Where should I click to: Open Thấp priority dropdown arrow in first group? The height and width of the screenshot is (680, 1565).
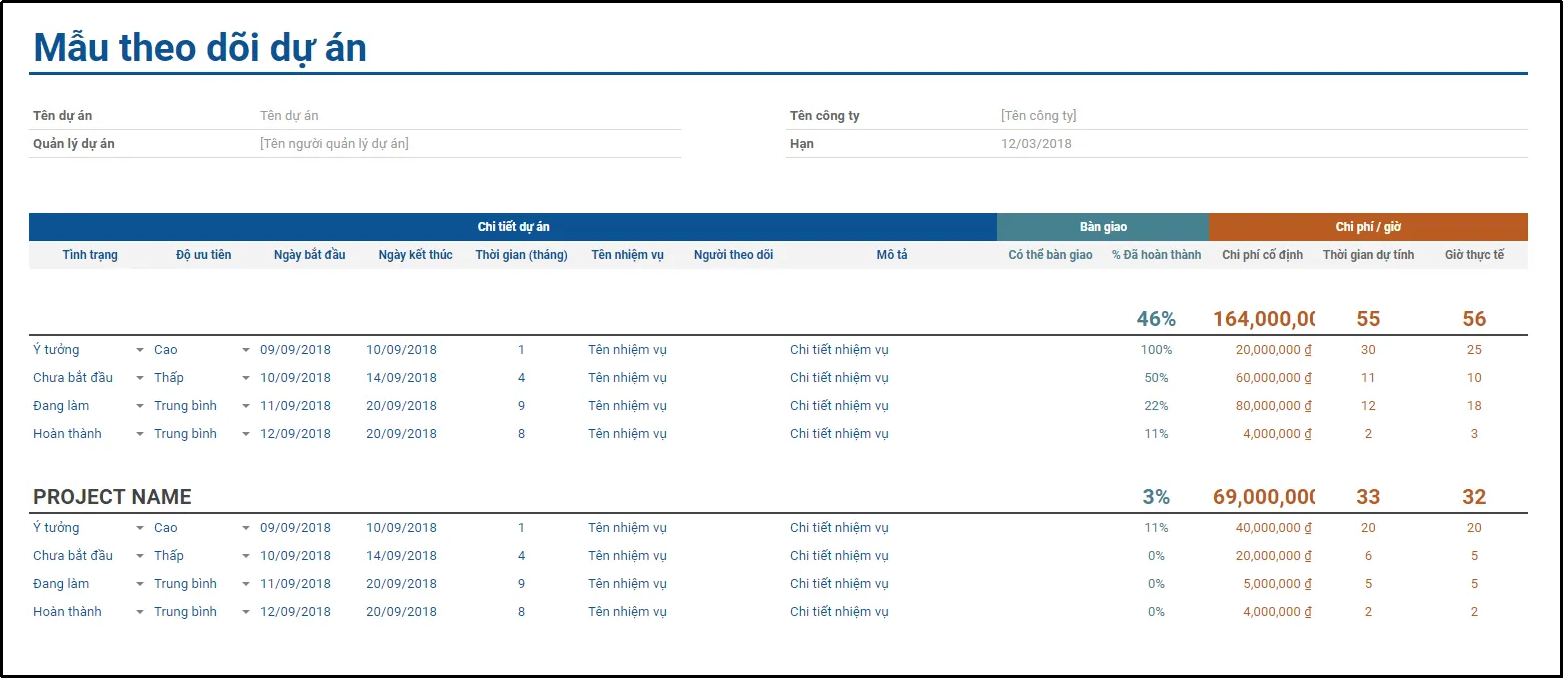coord(246,378)
